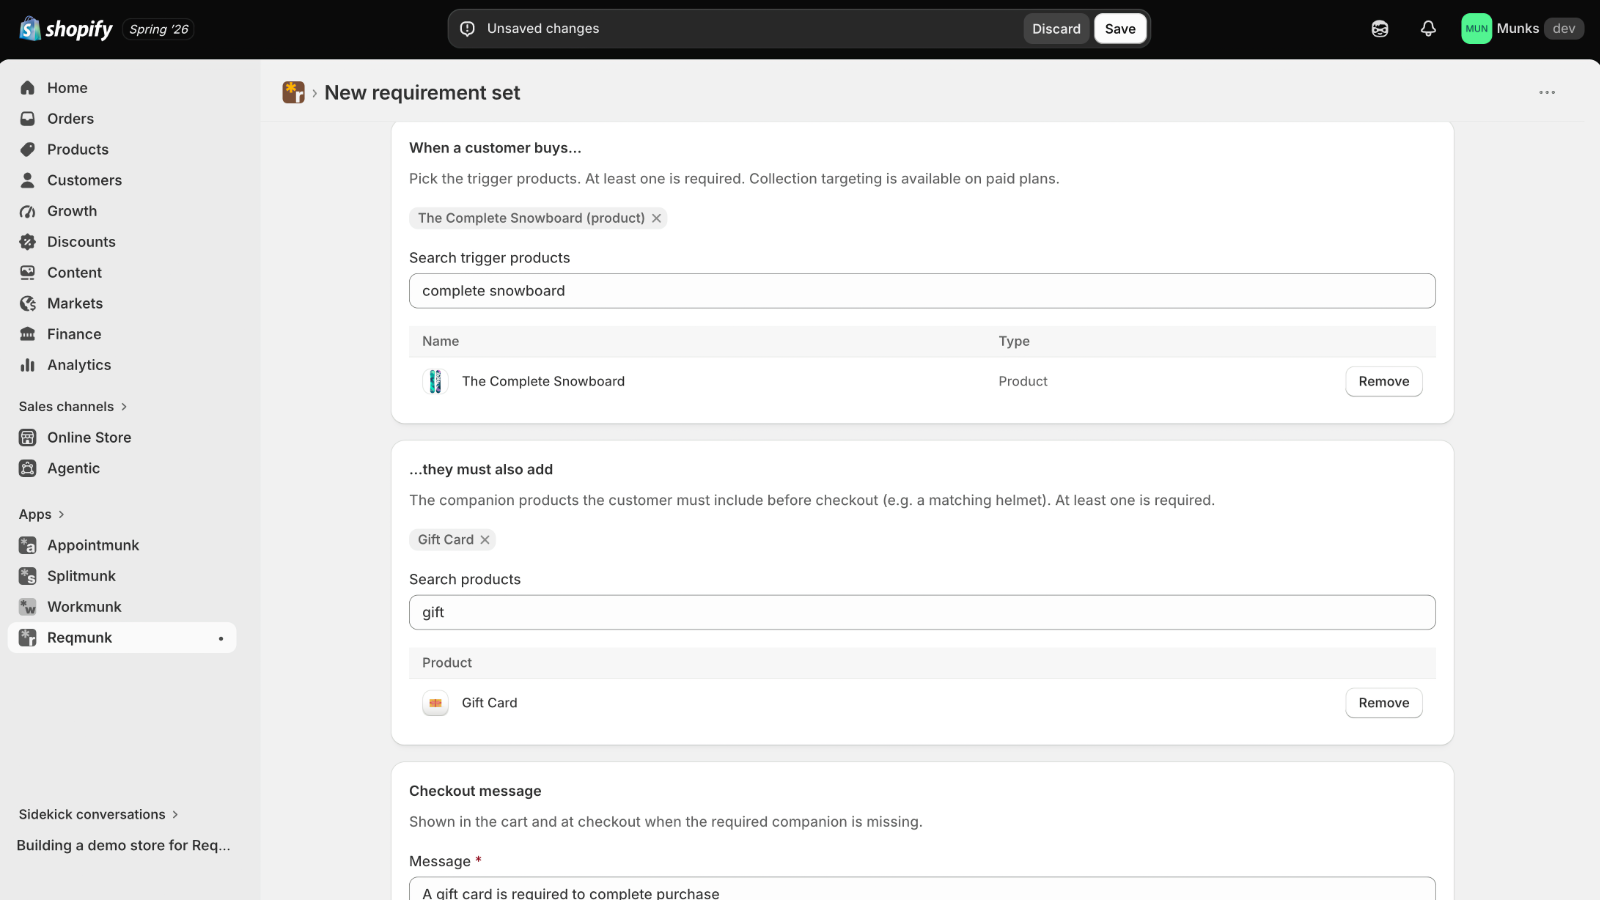Open the 'Building a demo store' conversation
Viewport: 1600px width, 900px height.
[124, 846]
